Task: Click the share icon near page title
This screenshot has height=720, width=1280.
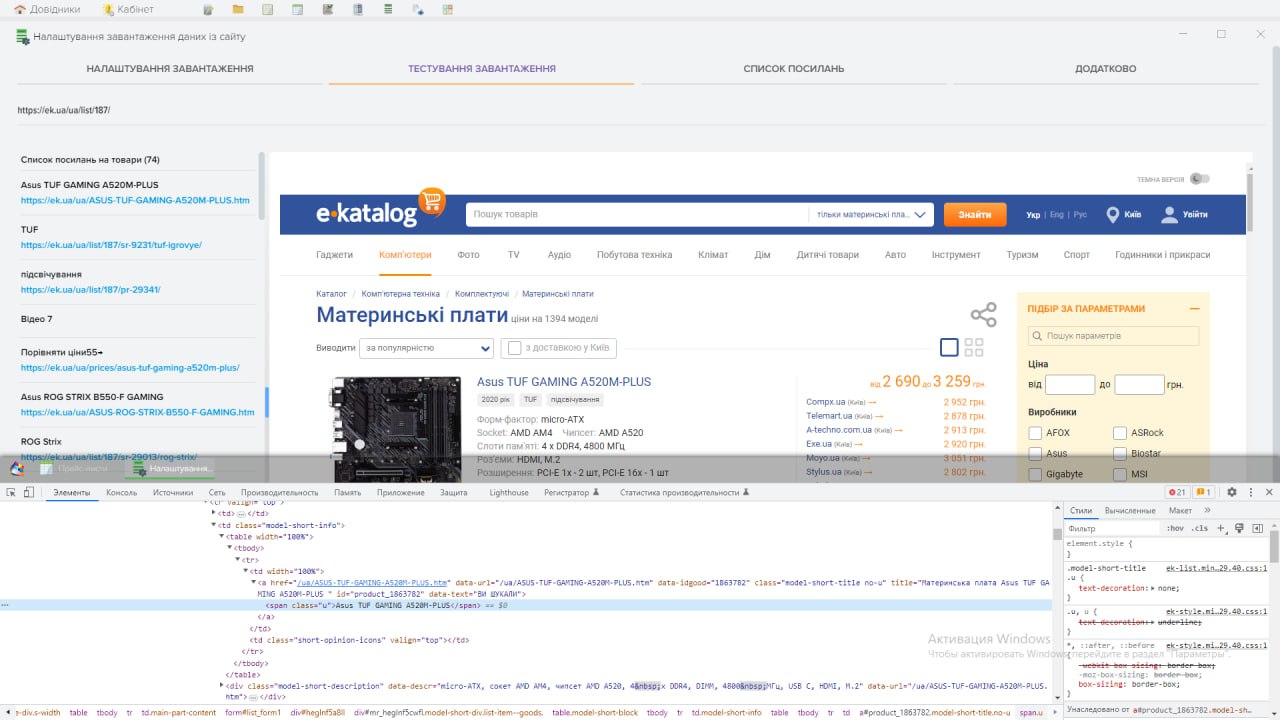Action: tap(984, 315)
